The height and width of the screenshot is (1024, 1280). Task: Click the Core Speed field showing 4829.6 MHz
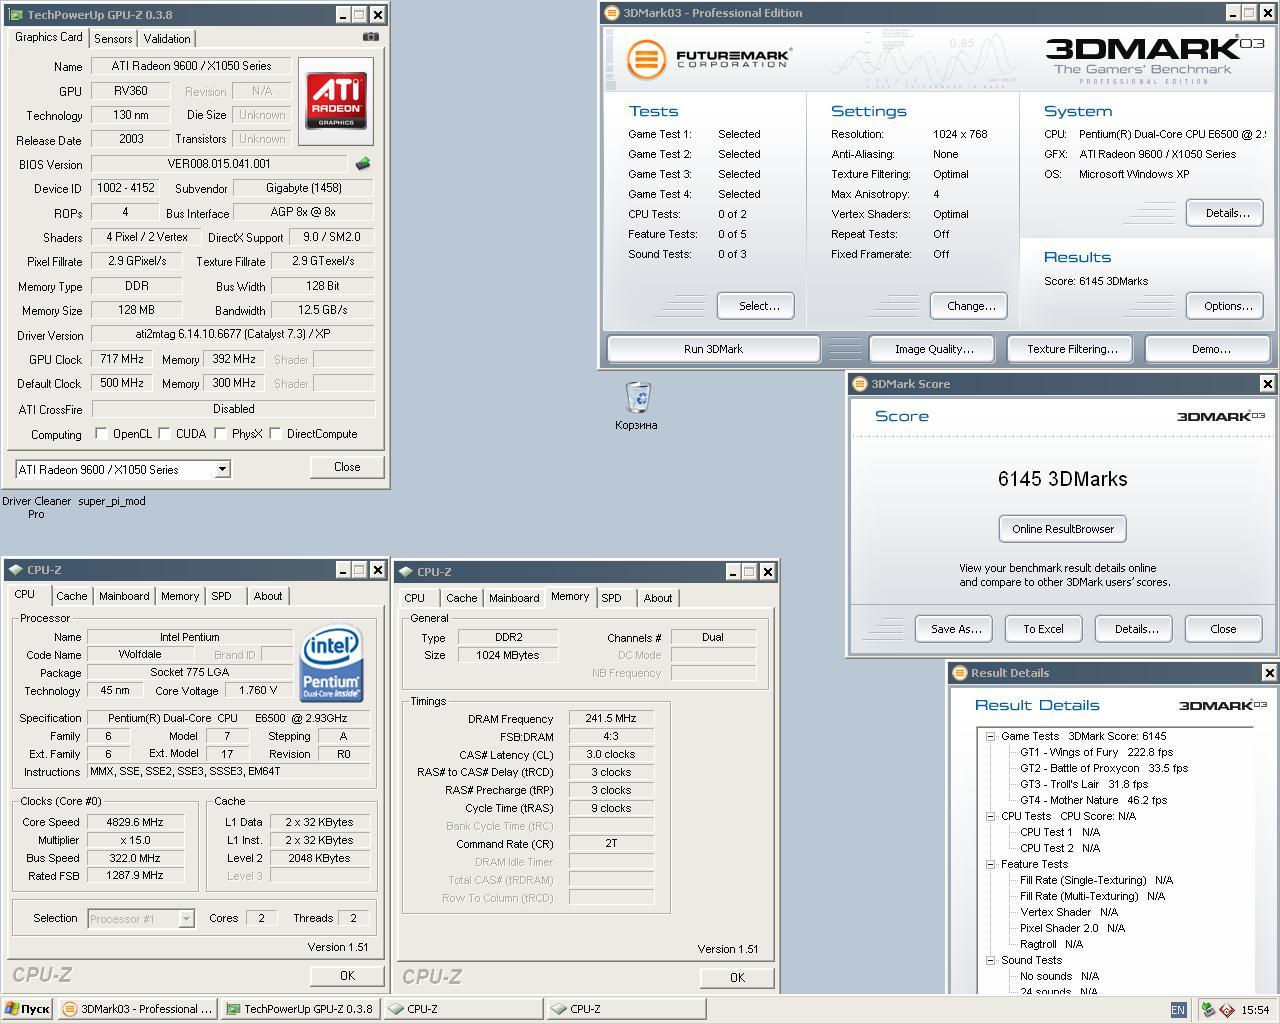pyautogui.click(x=135, y=822)
